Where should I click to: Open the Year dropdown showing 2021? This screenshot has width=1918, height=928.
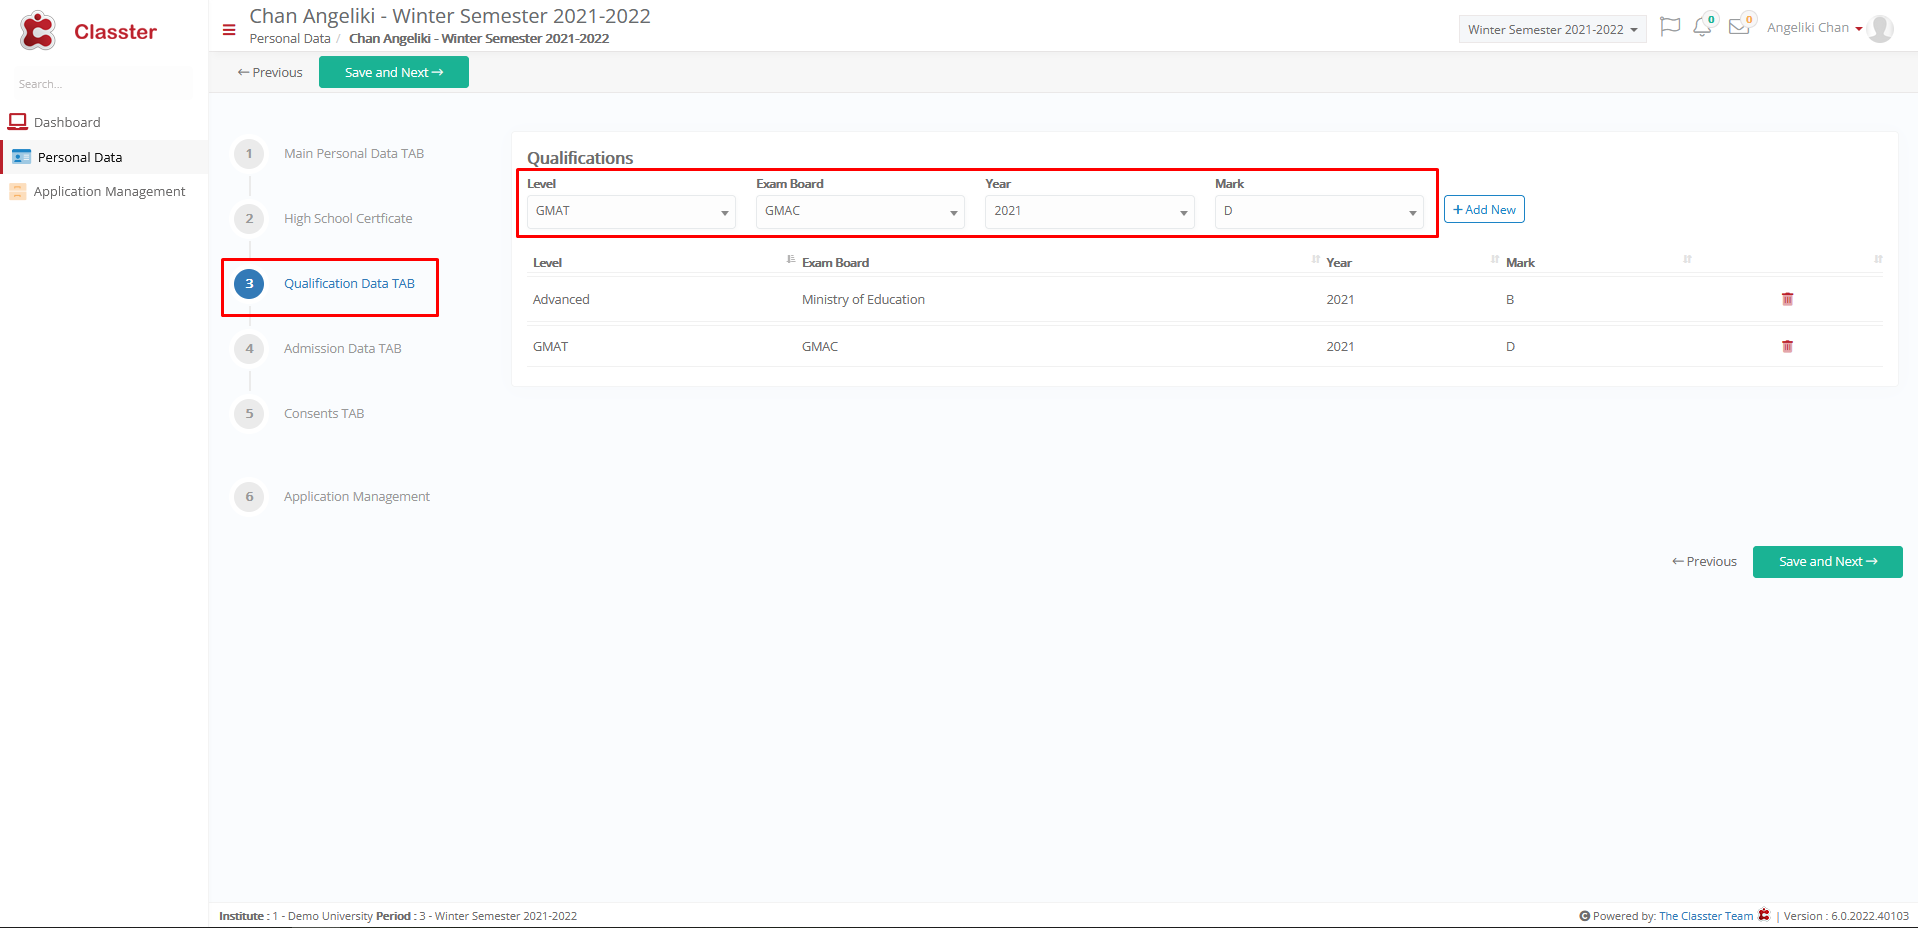pos(1089,211)
